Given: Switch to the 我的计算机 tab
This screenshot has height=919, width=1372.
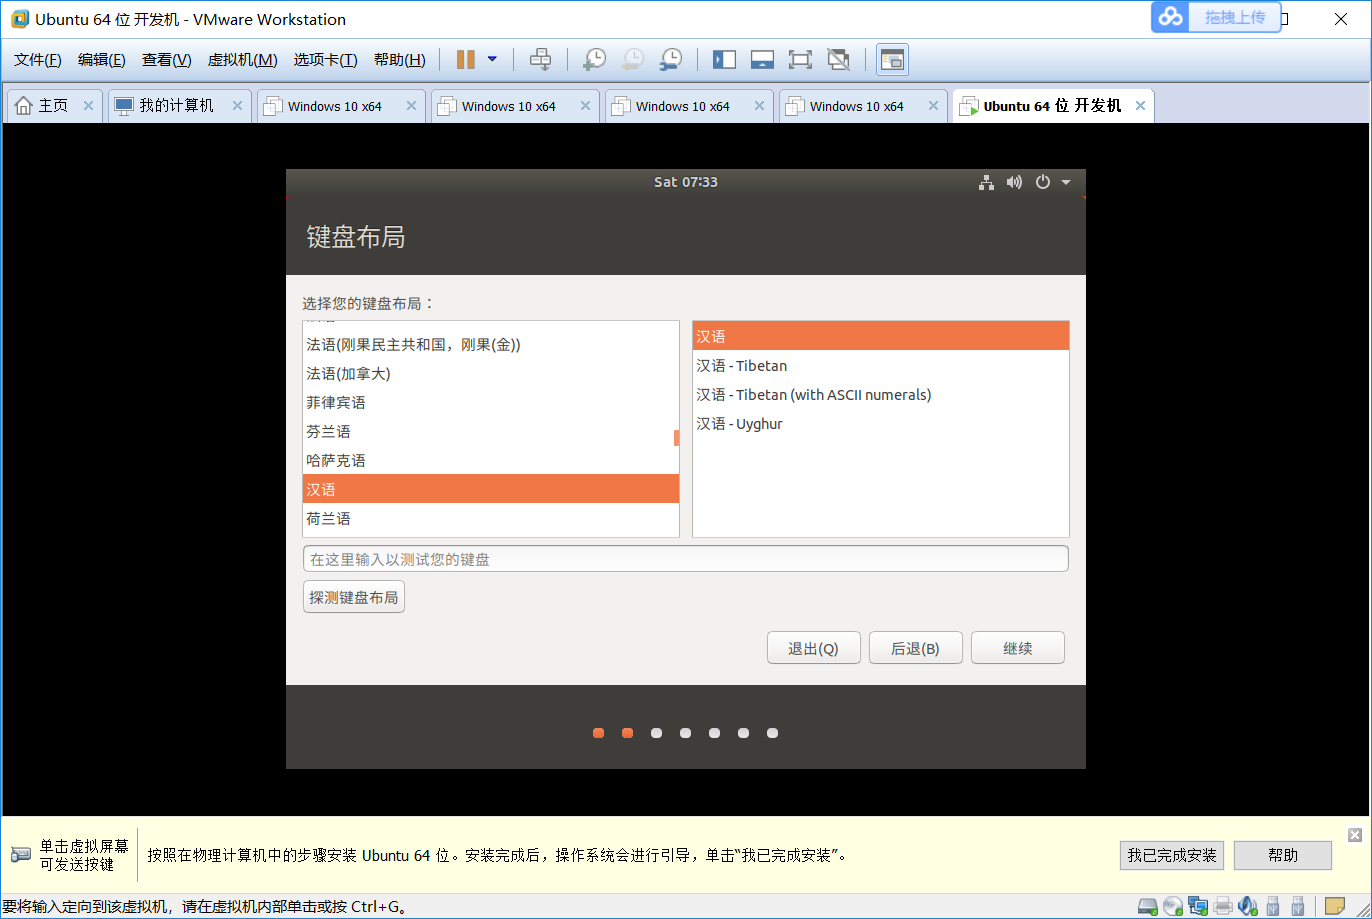Looking at the screenshot, I should pyautogui.click(x=177, y=106).
